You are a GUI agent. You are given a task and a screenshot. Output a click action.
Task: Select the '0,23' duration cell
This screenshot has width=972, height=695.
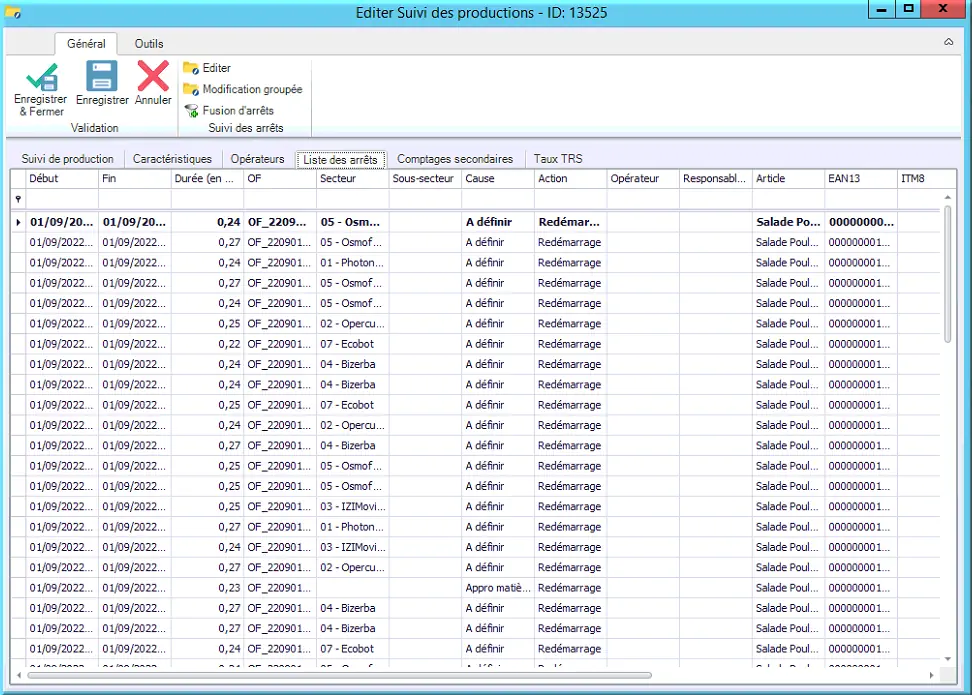207,588
